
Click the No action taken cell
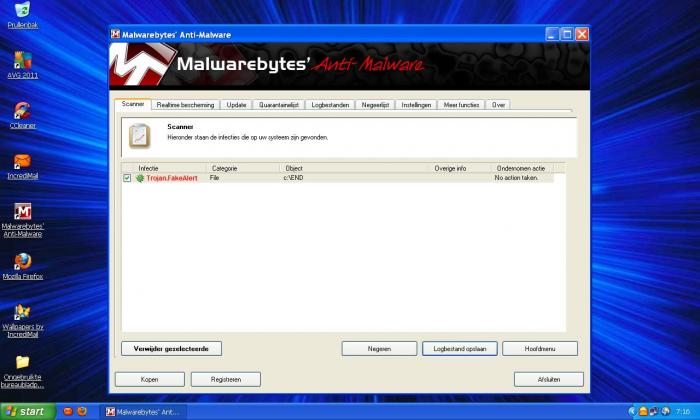coord(516,178)
